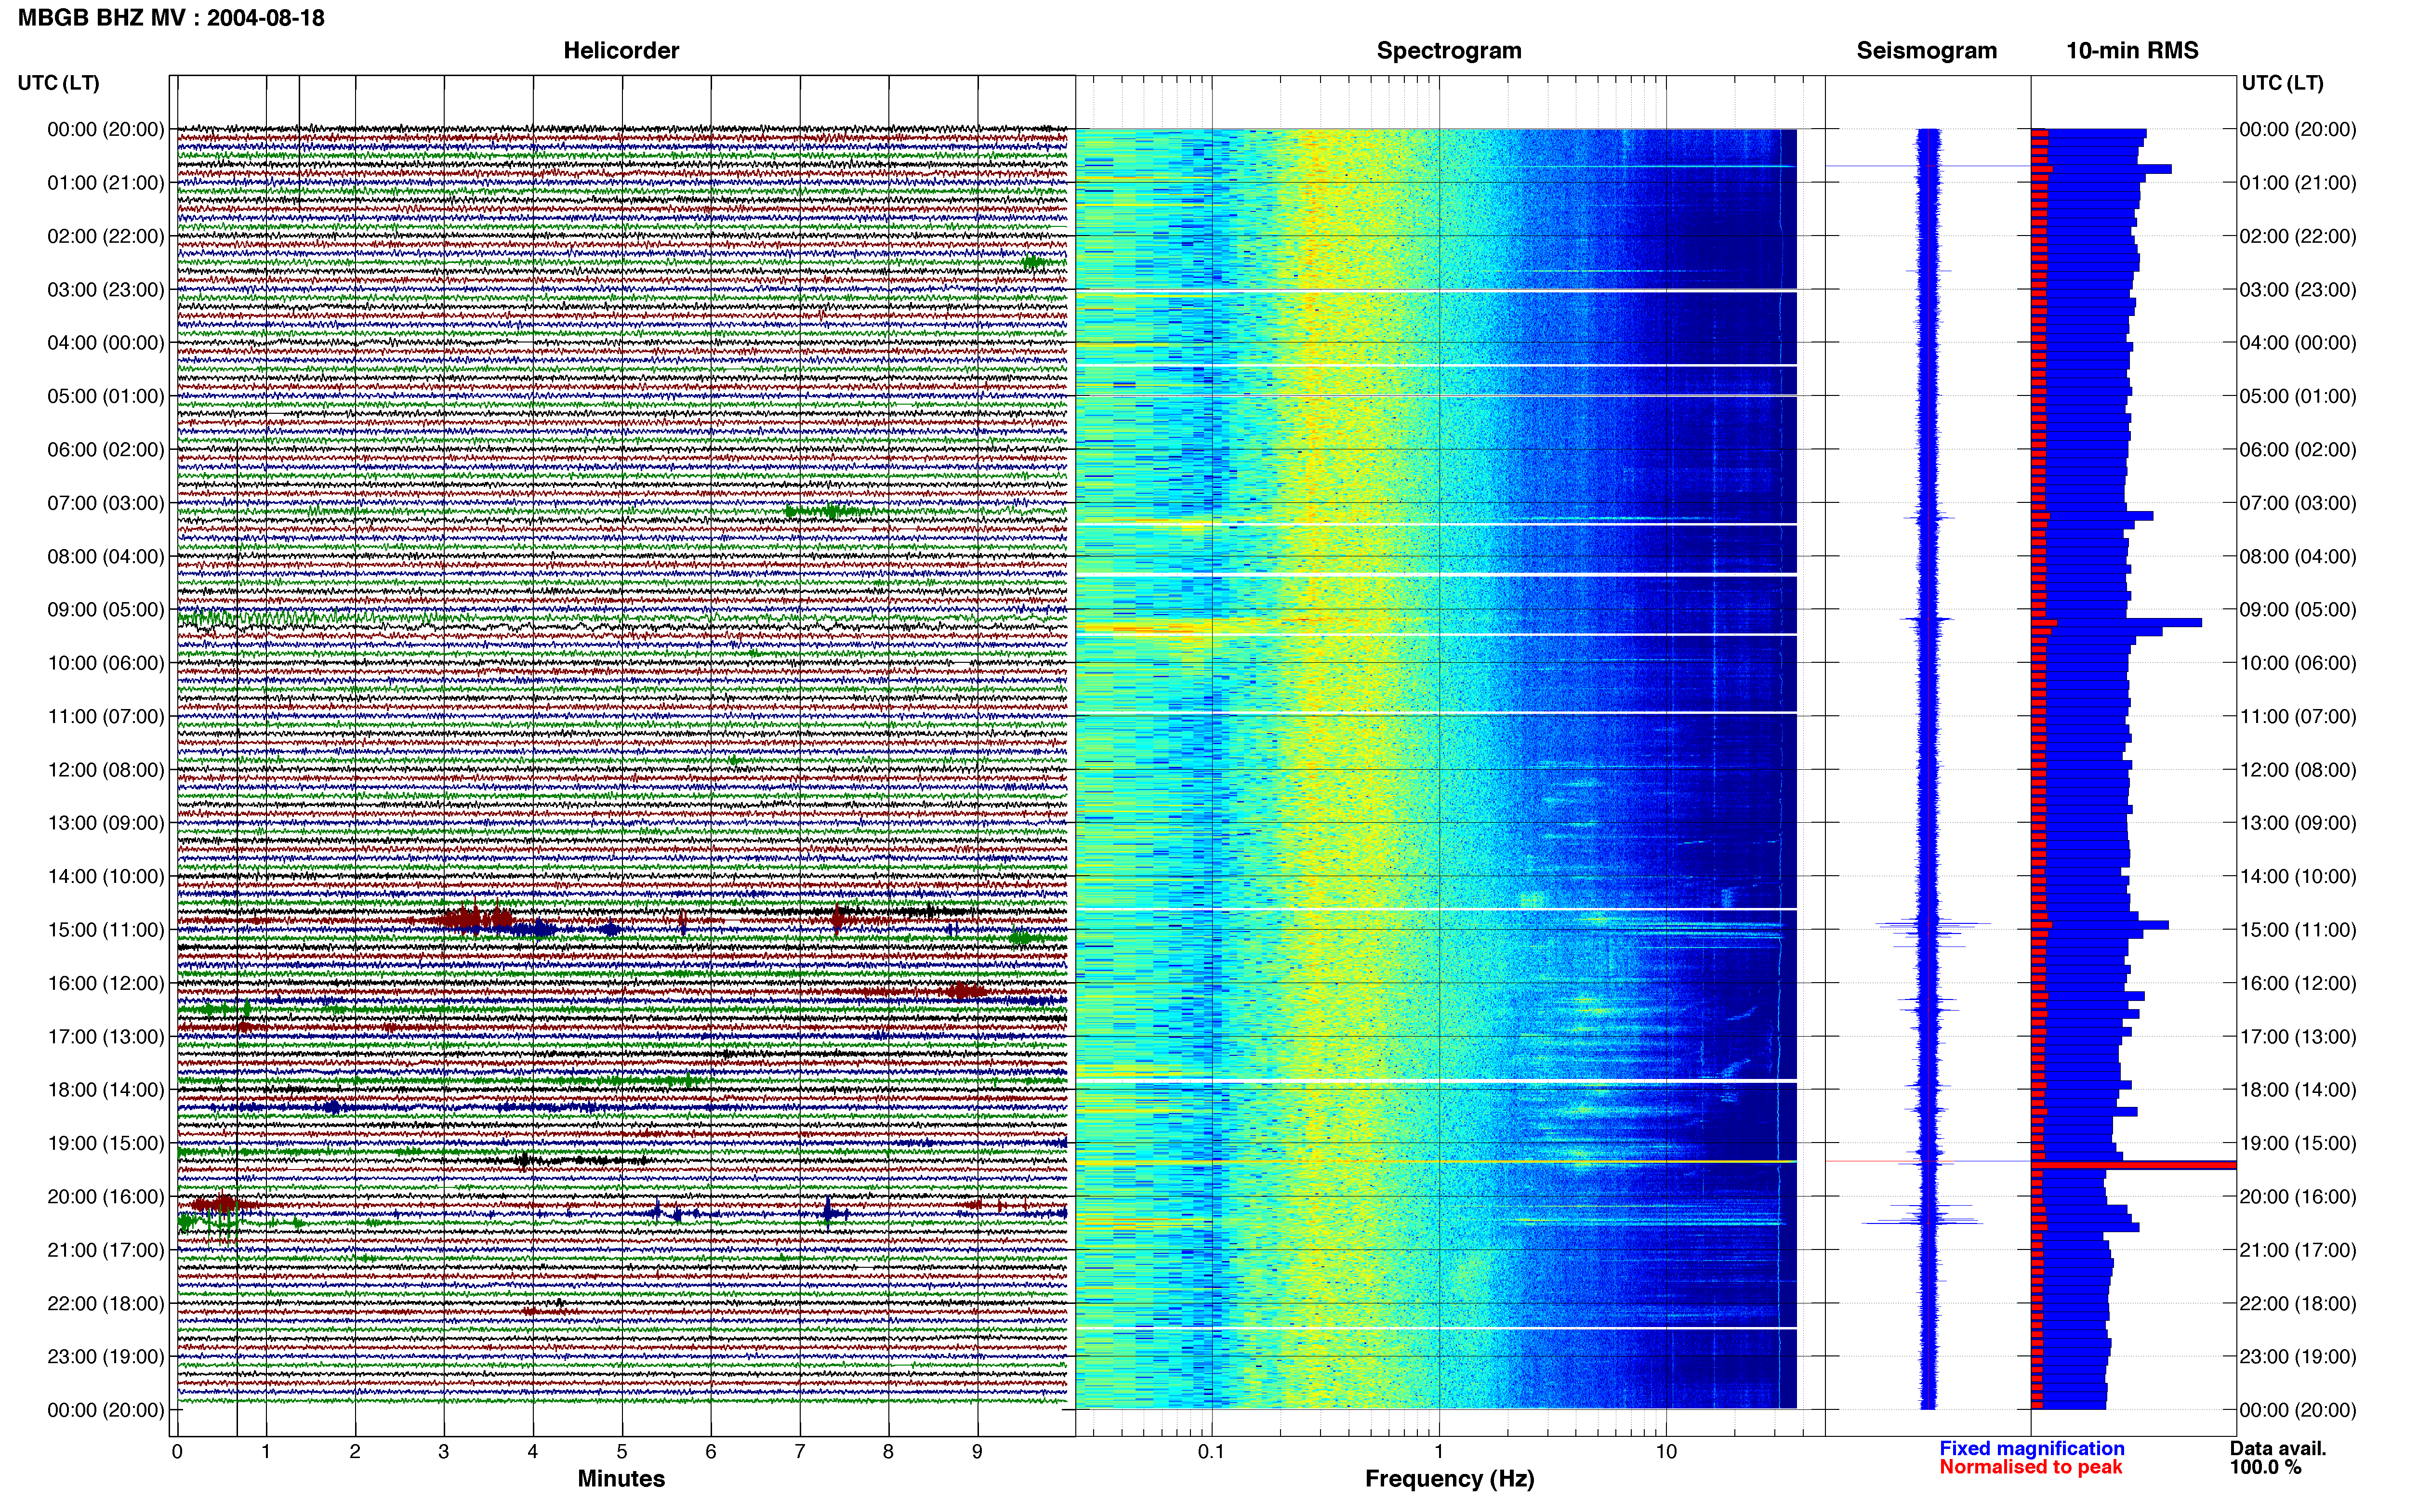Click the left 'UTC (LT)' axis label

[x=58, y=83]
